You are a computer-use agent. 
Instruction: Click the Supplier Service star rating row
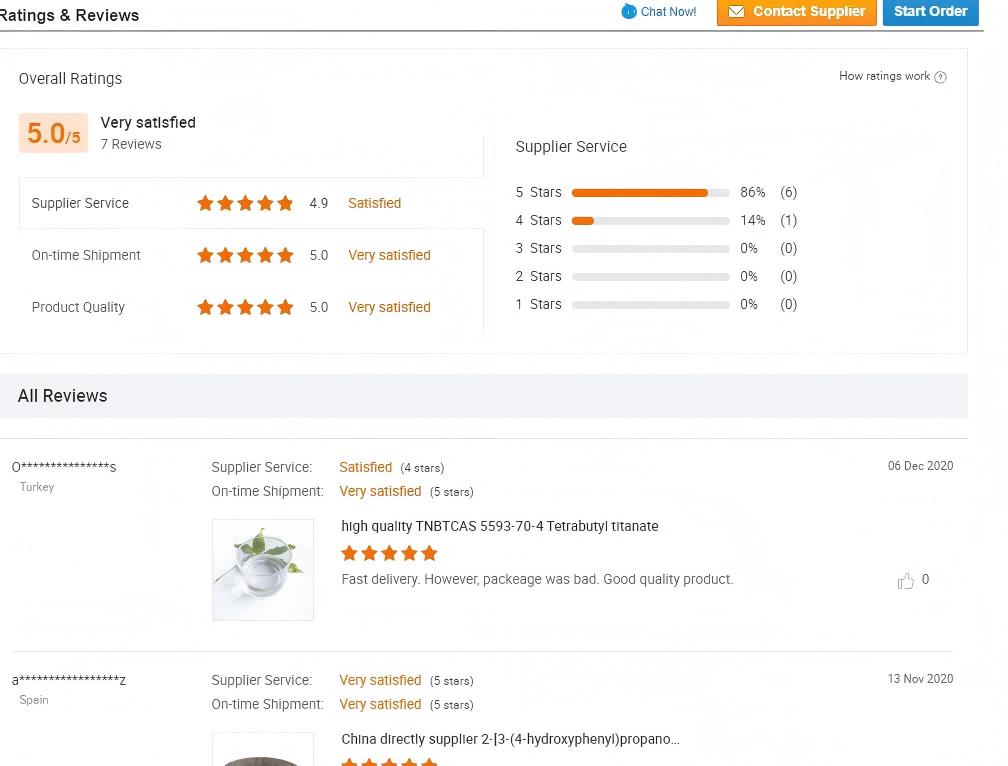coord(245,203)
